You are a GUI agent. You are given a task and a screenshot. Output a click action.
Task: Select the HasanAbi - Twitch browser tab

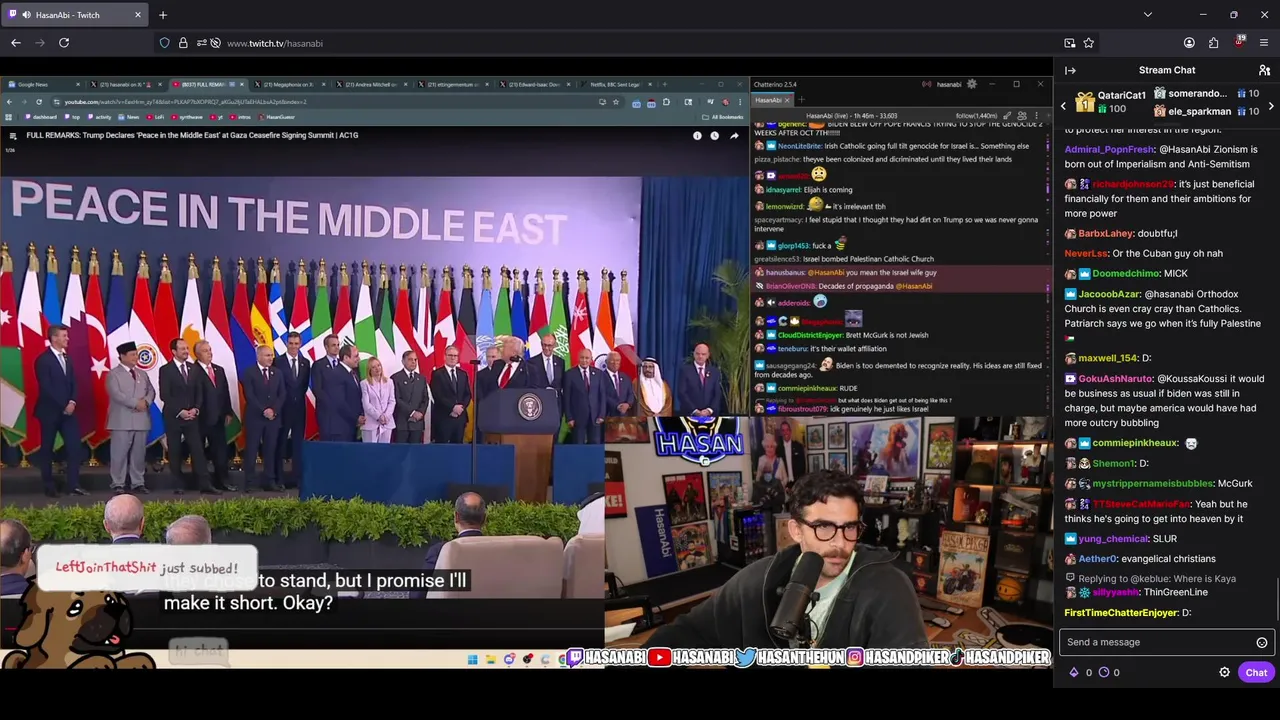click(76, 15)
